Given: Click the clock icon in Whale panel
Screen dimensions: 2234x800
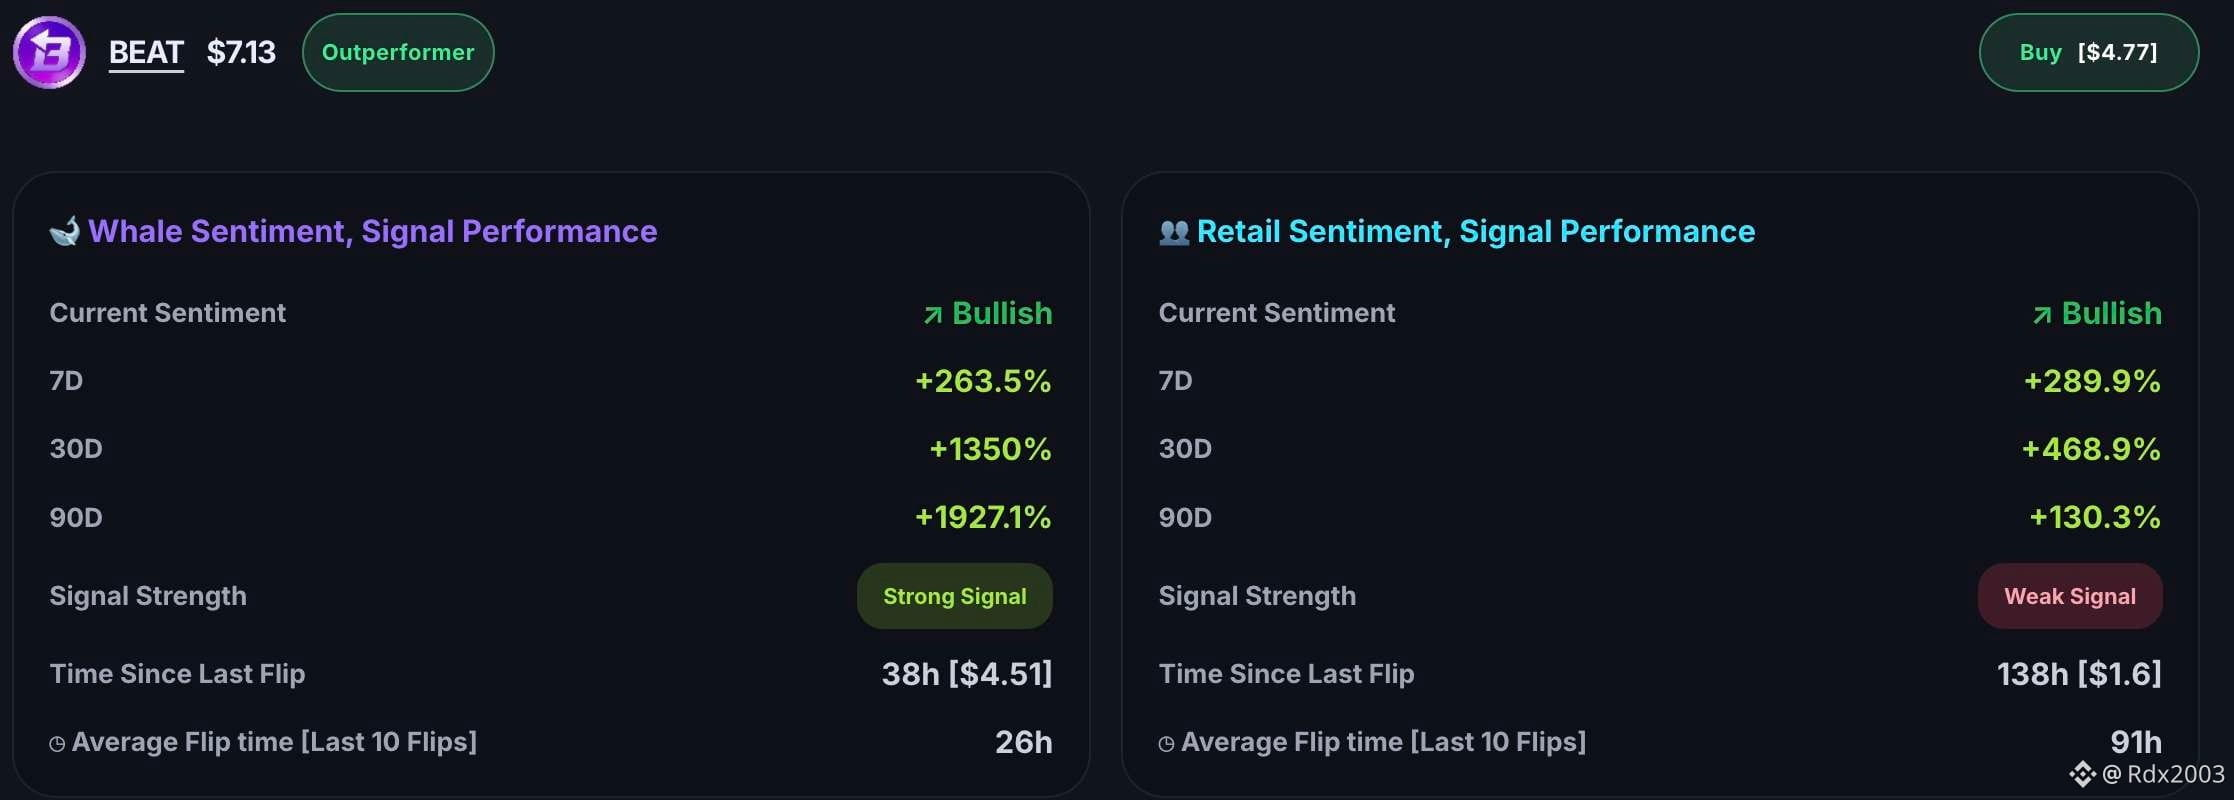Looking at the screenshot, I should 57,743.
